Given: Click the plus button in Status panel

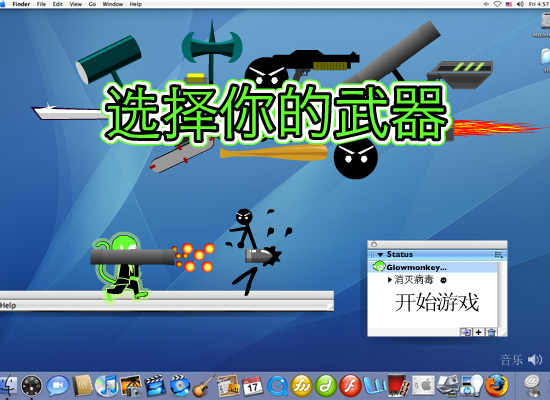Looking at the screenshot, I should click(478, 332).
